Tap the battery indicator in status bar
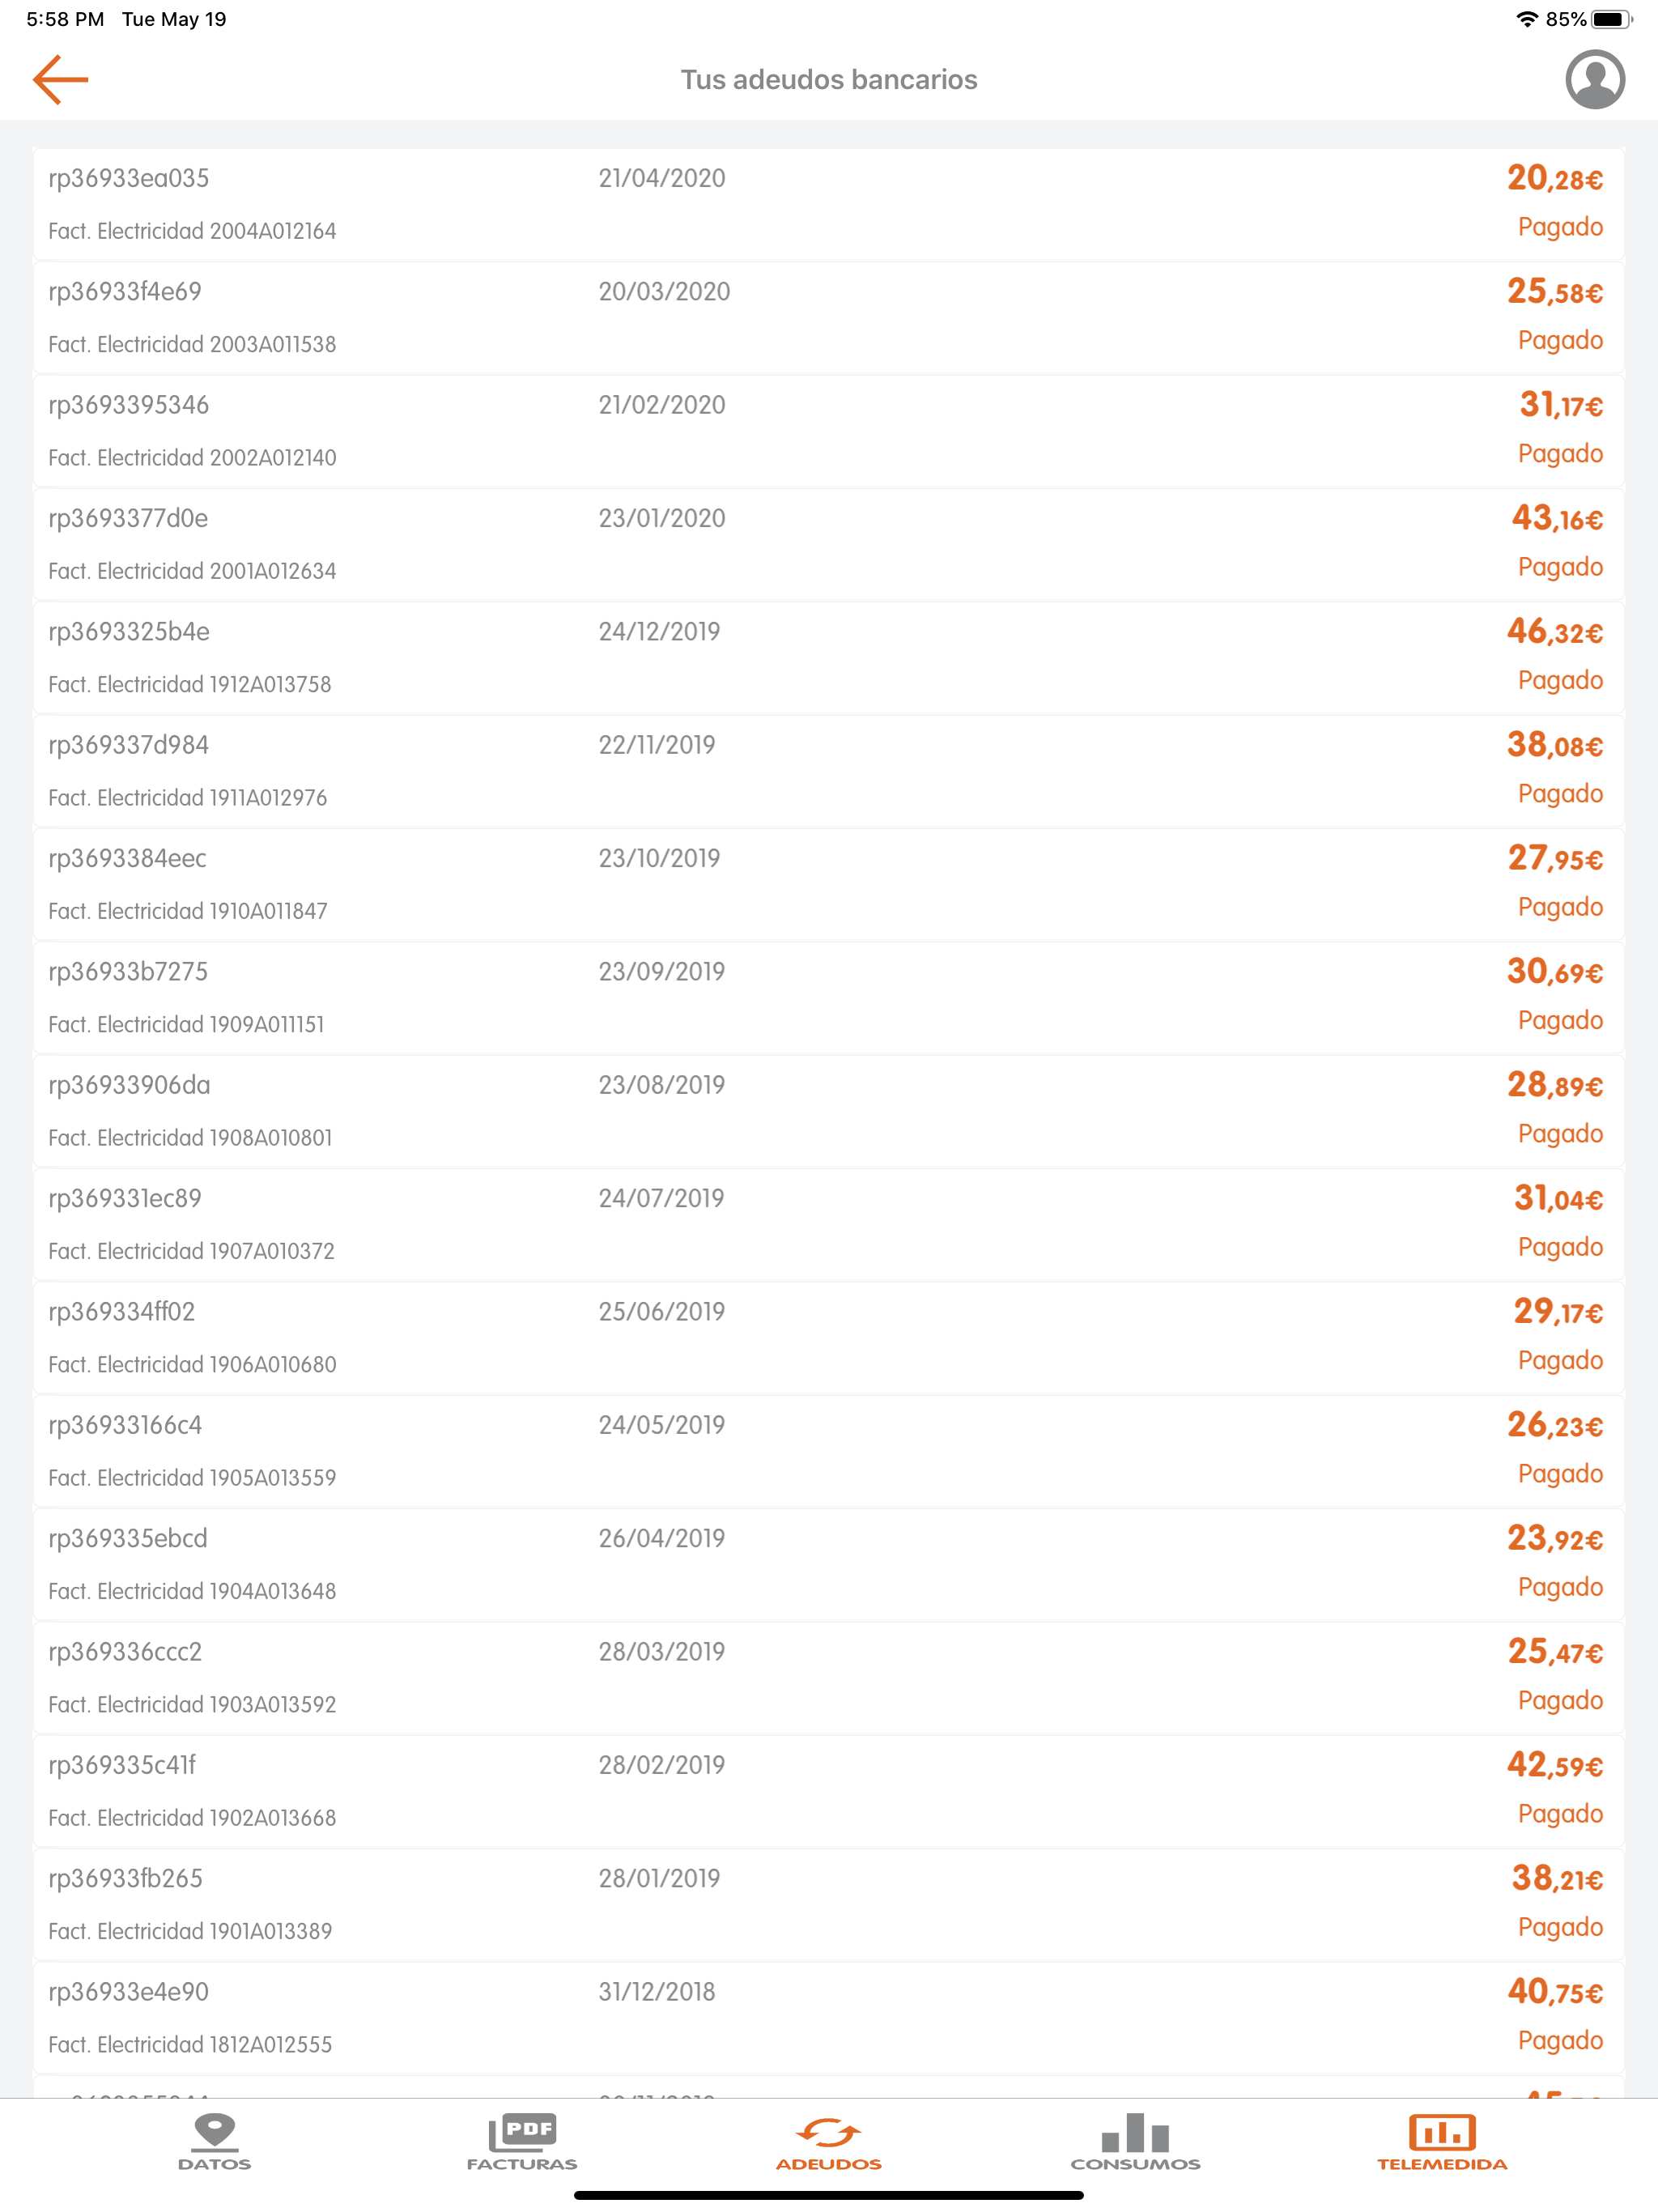 (x=1611, y=19)
